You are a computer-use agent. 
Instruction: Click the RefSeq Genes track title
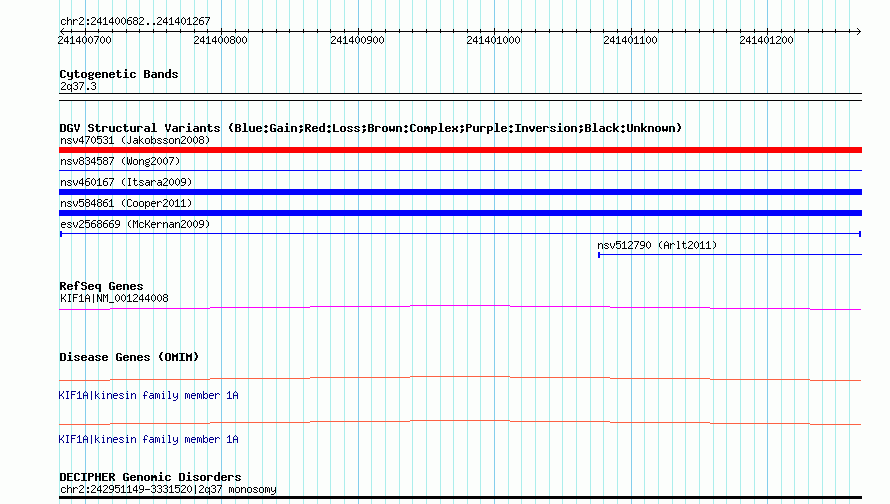point(101,286)
